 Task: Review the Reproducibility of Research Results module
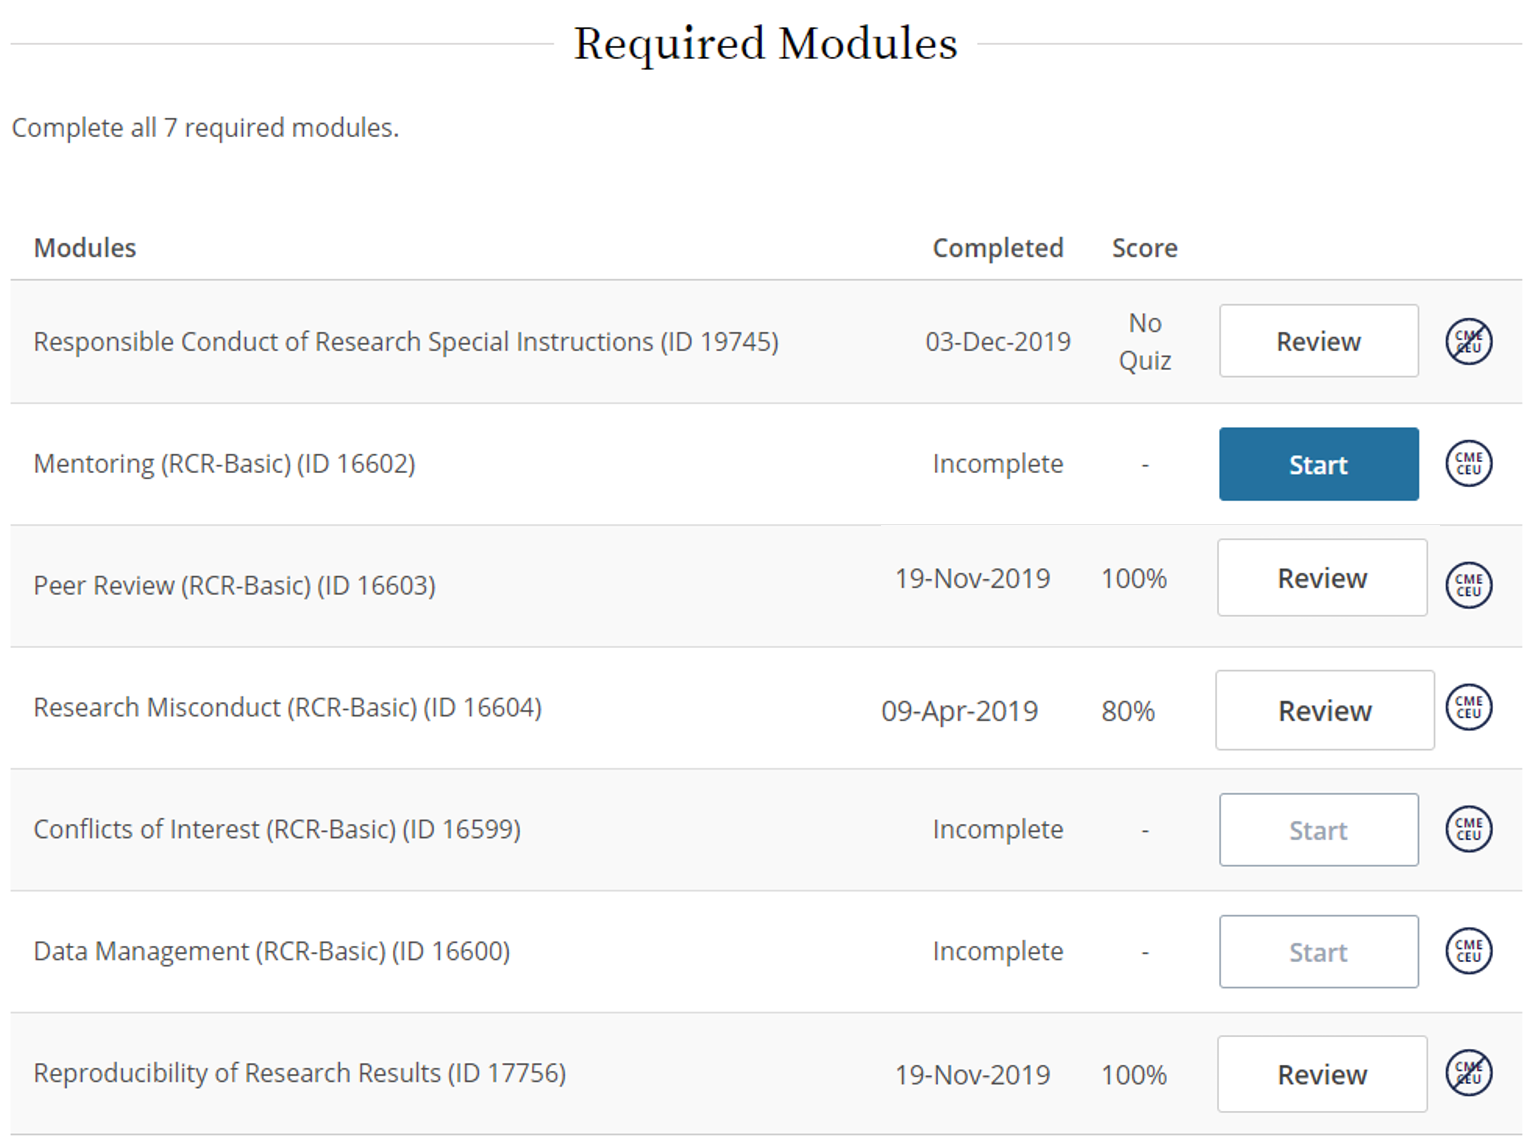(1322, 1074)
